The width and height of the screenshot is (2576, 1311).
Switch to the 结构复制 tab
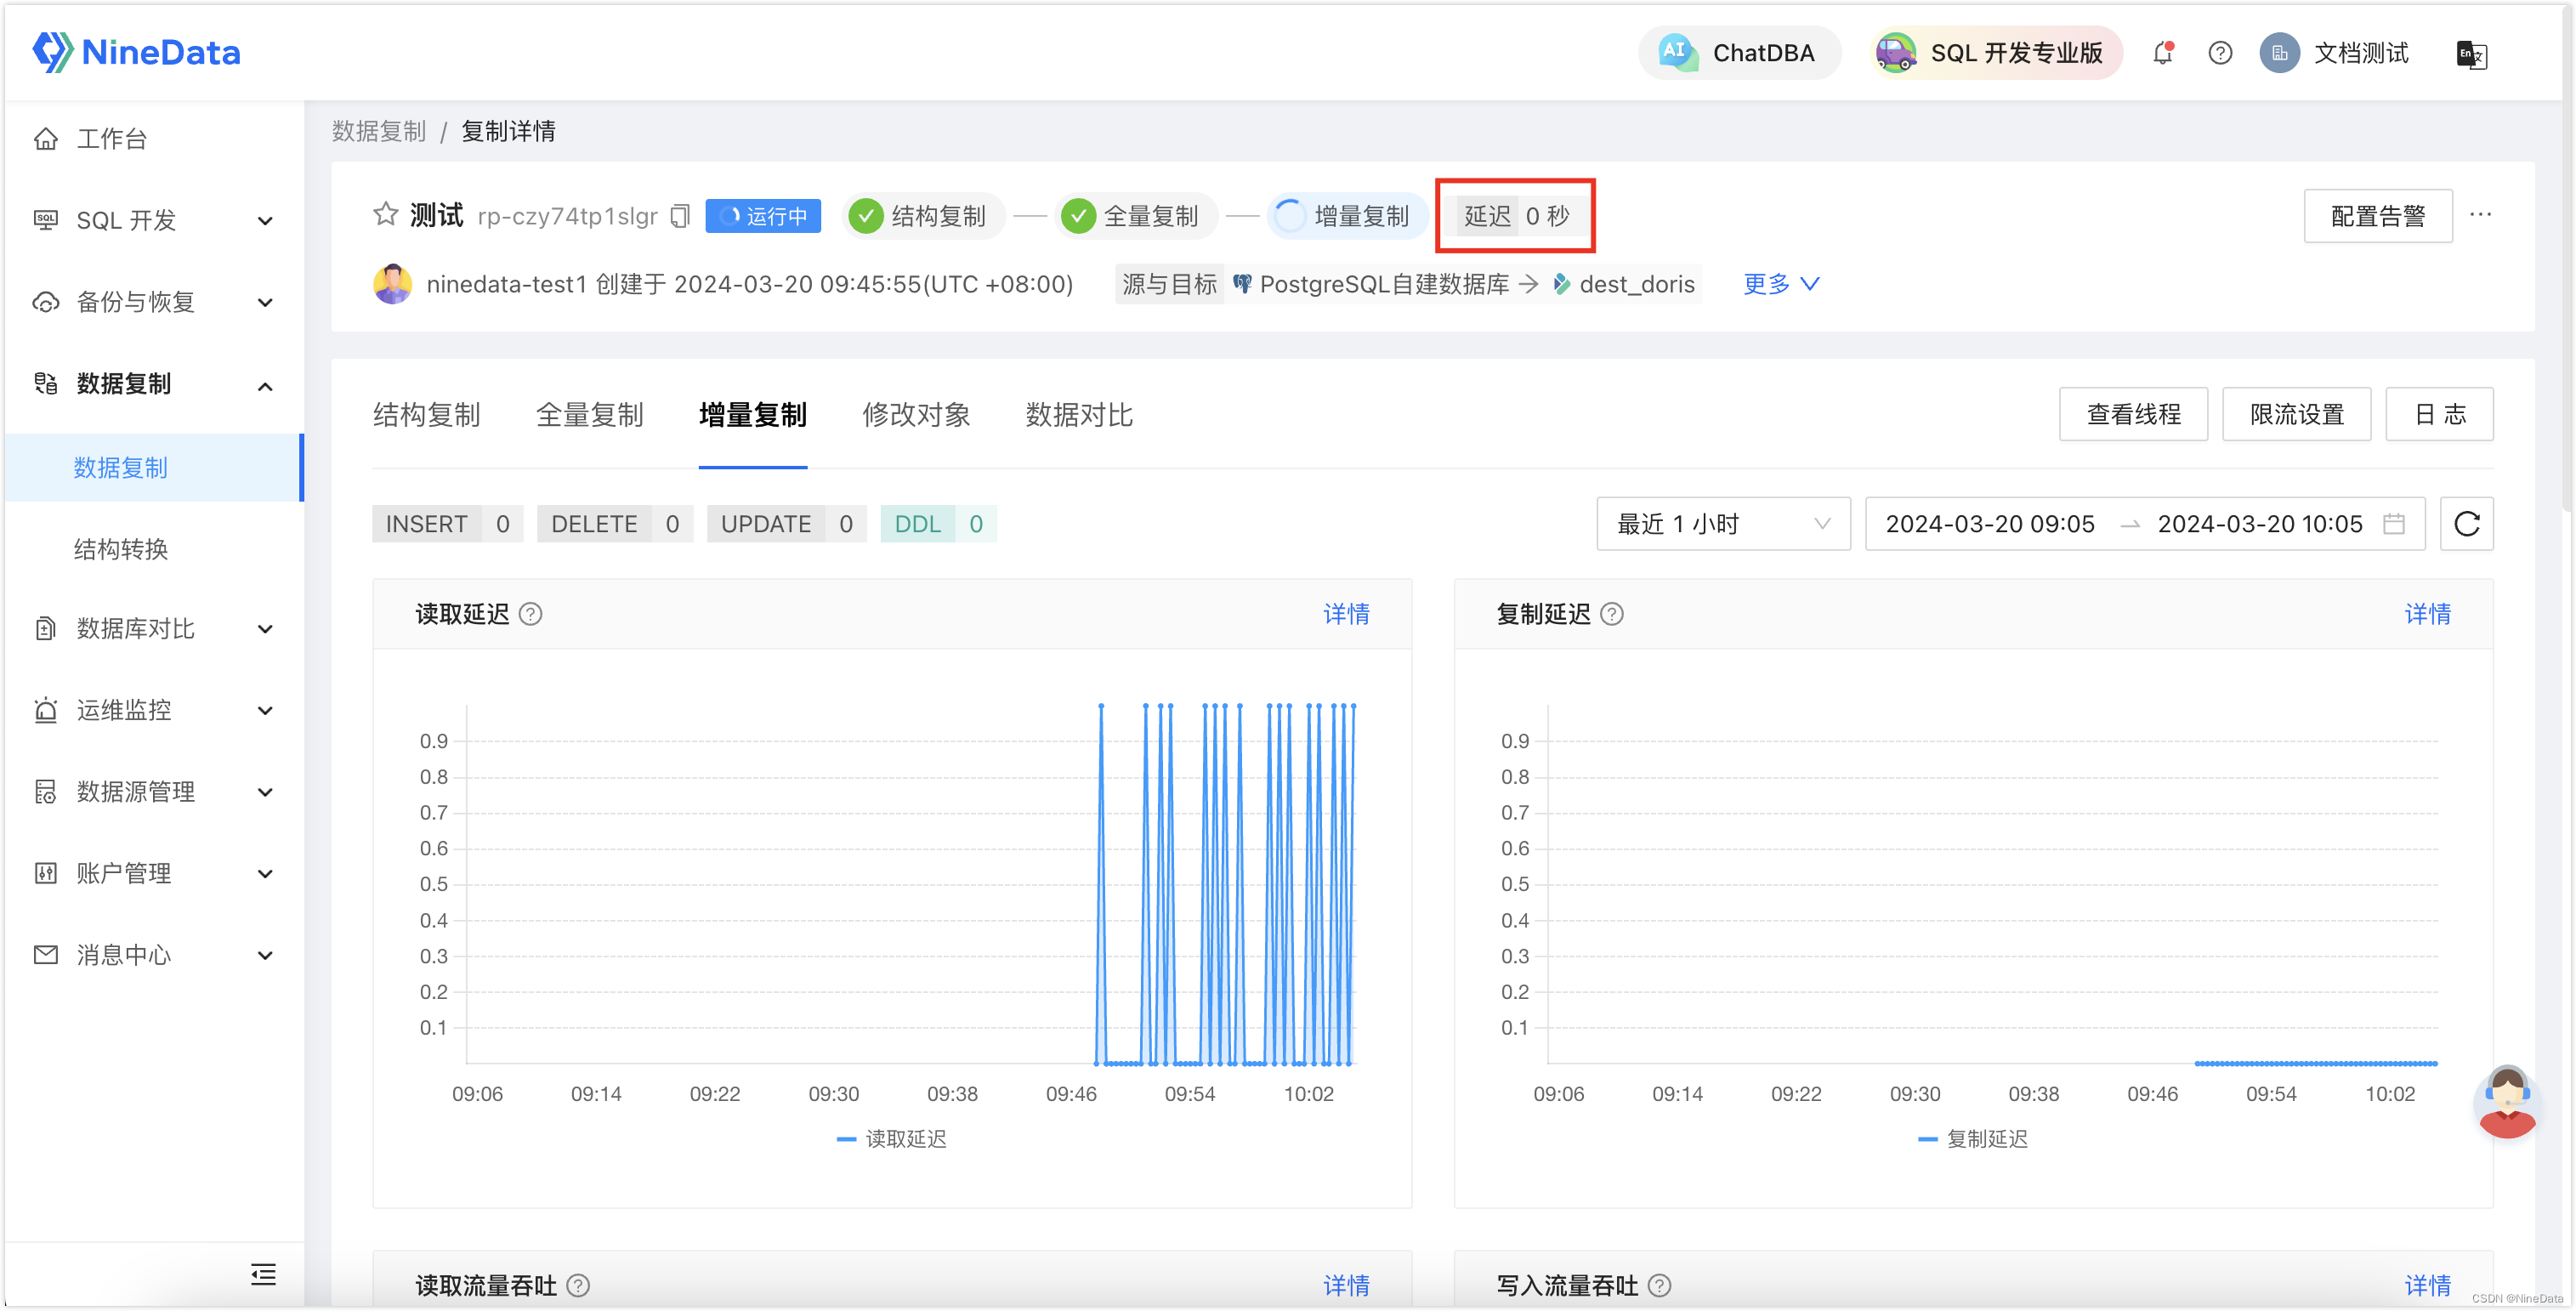click(428, 415)
